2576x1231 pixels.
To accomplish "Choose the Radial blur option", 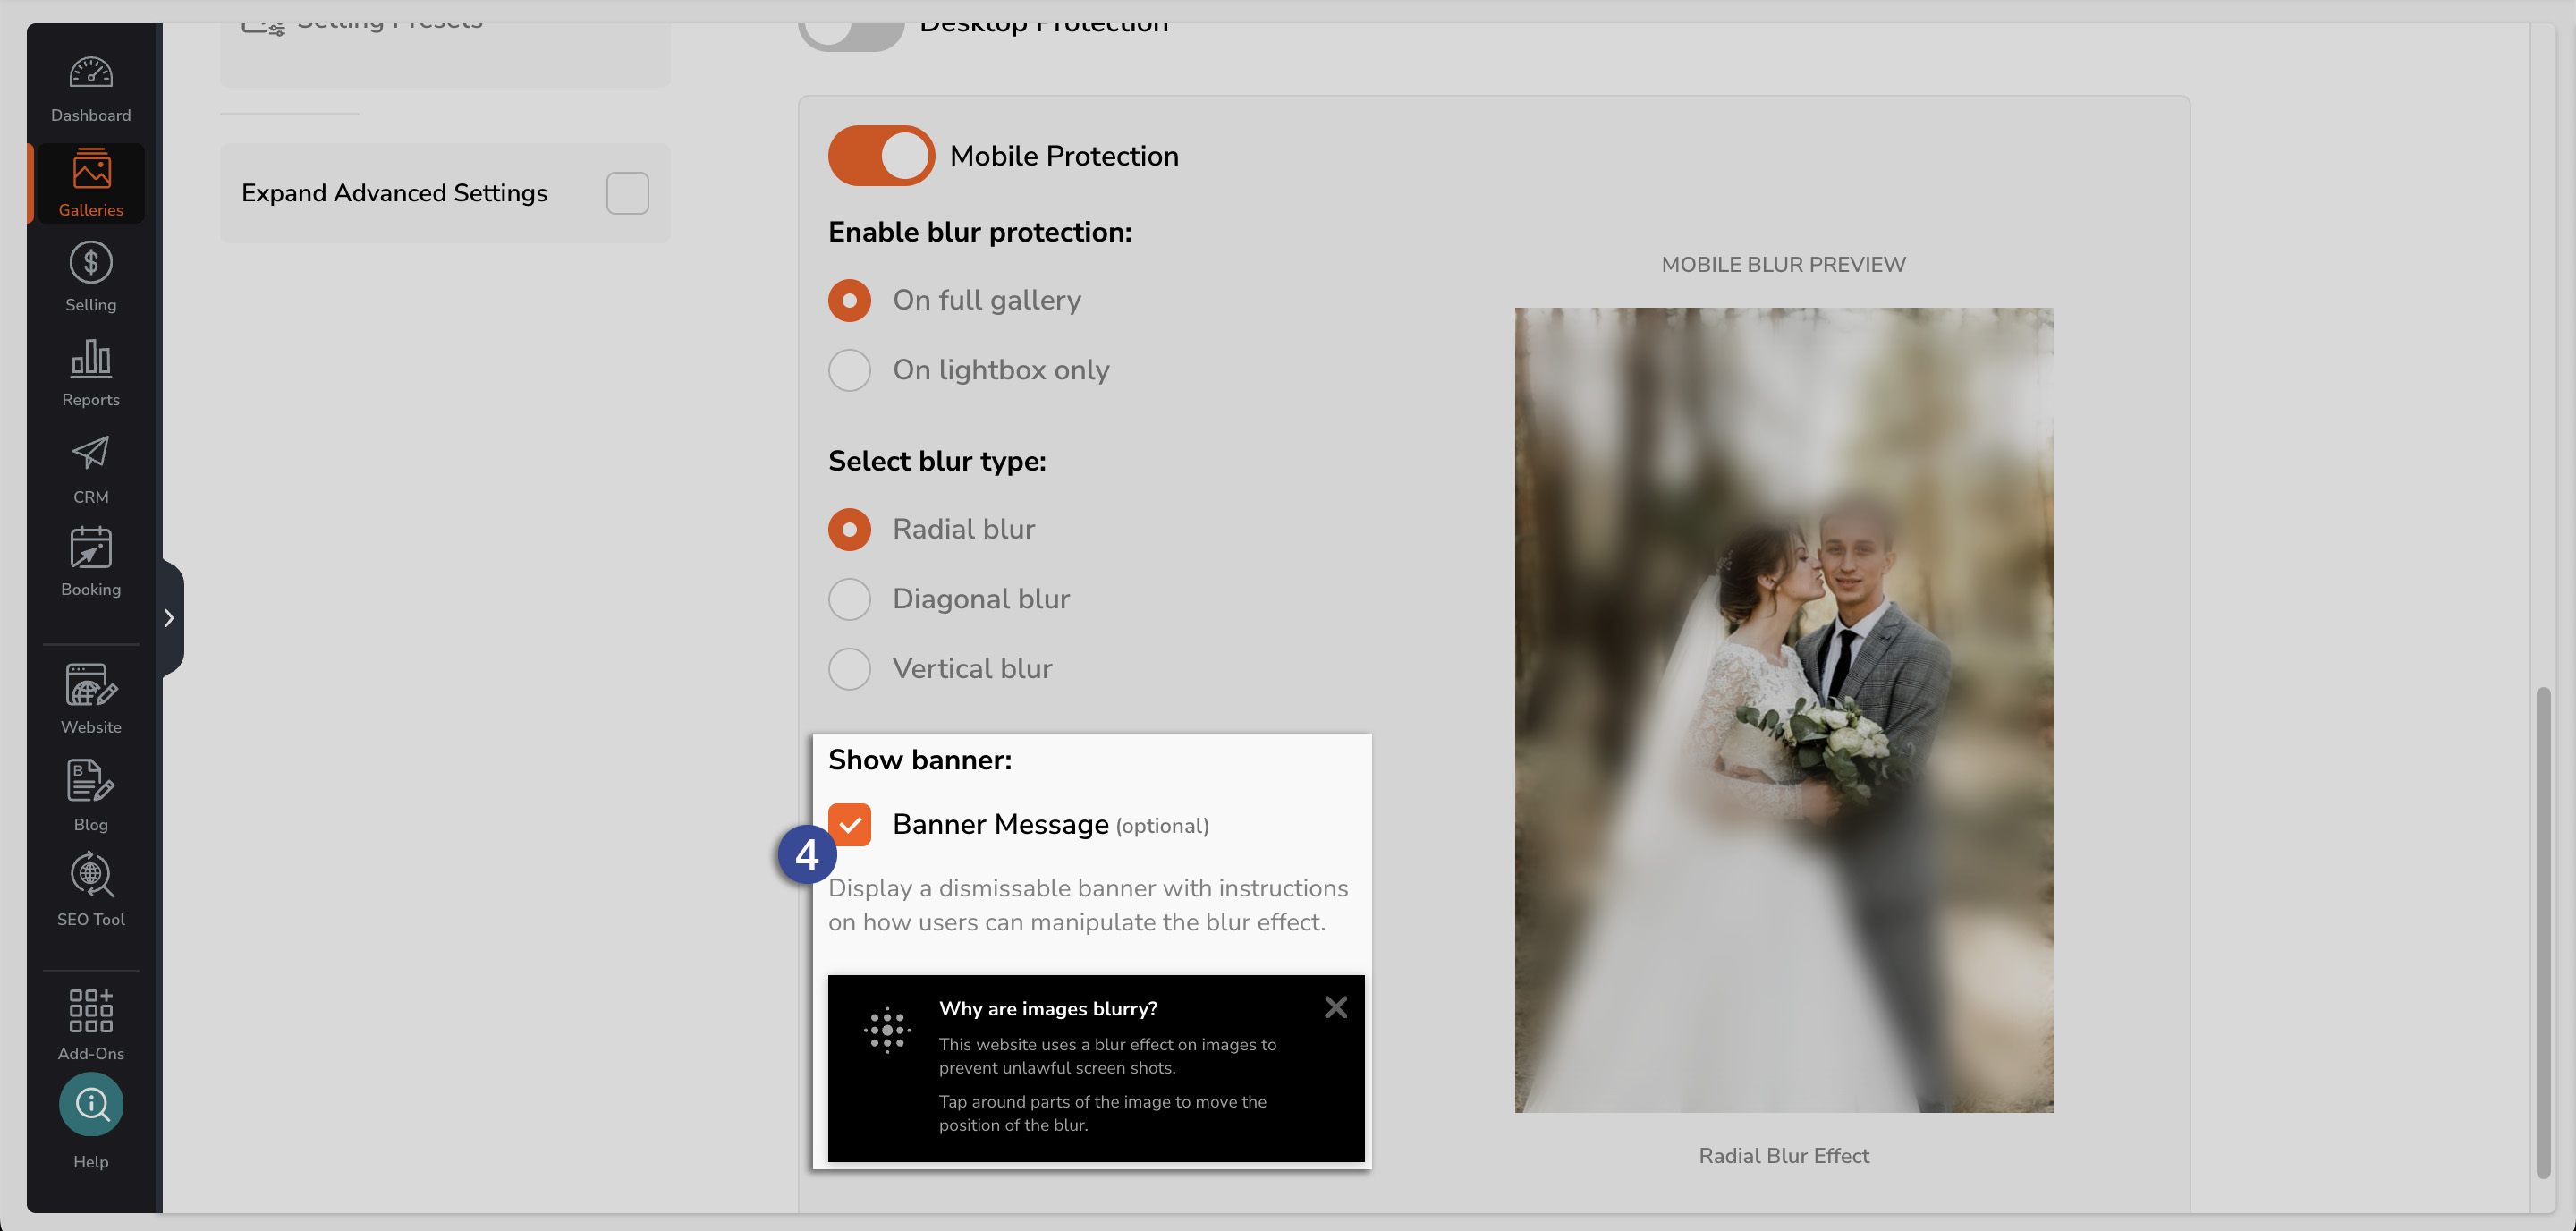I will pyautogui.click(x=849, y=529).
